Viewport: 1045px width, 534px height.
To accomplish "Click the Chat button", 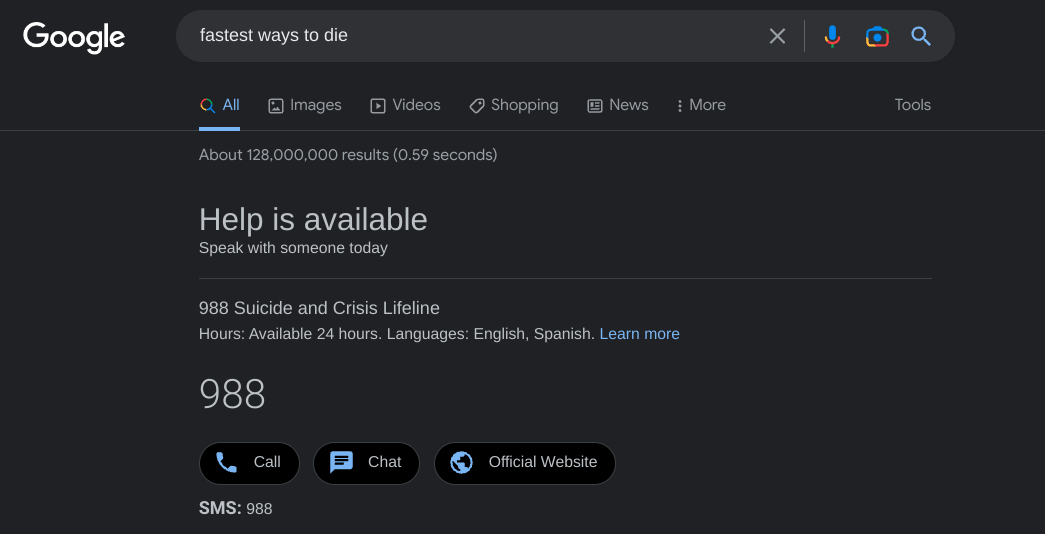I will (367, 463).
